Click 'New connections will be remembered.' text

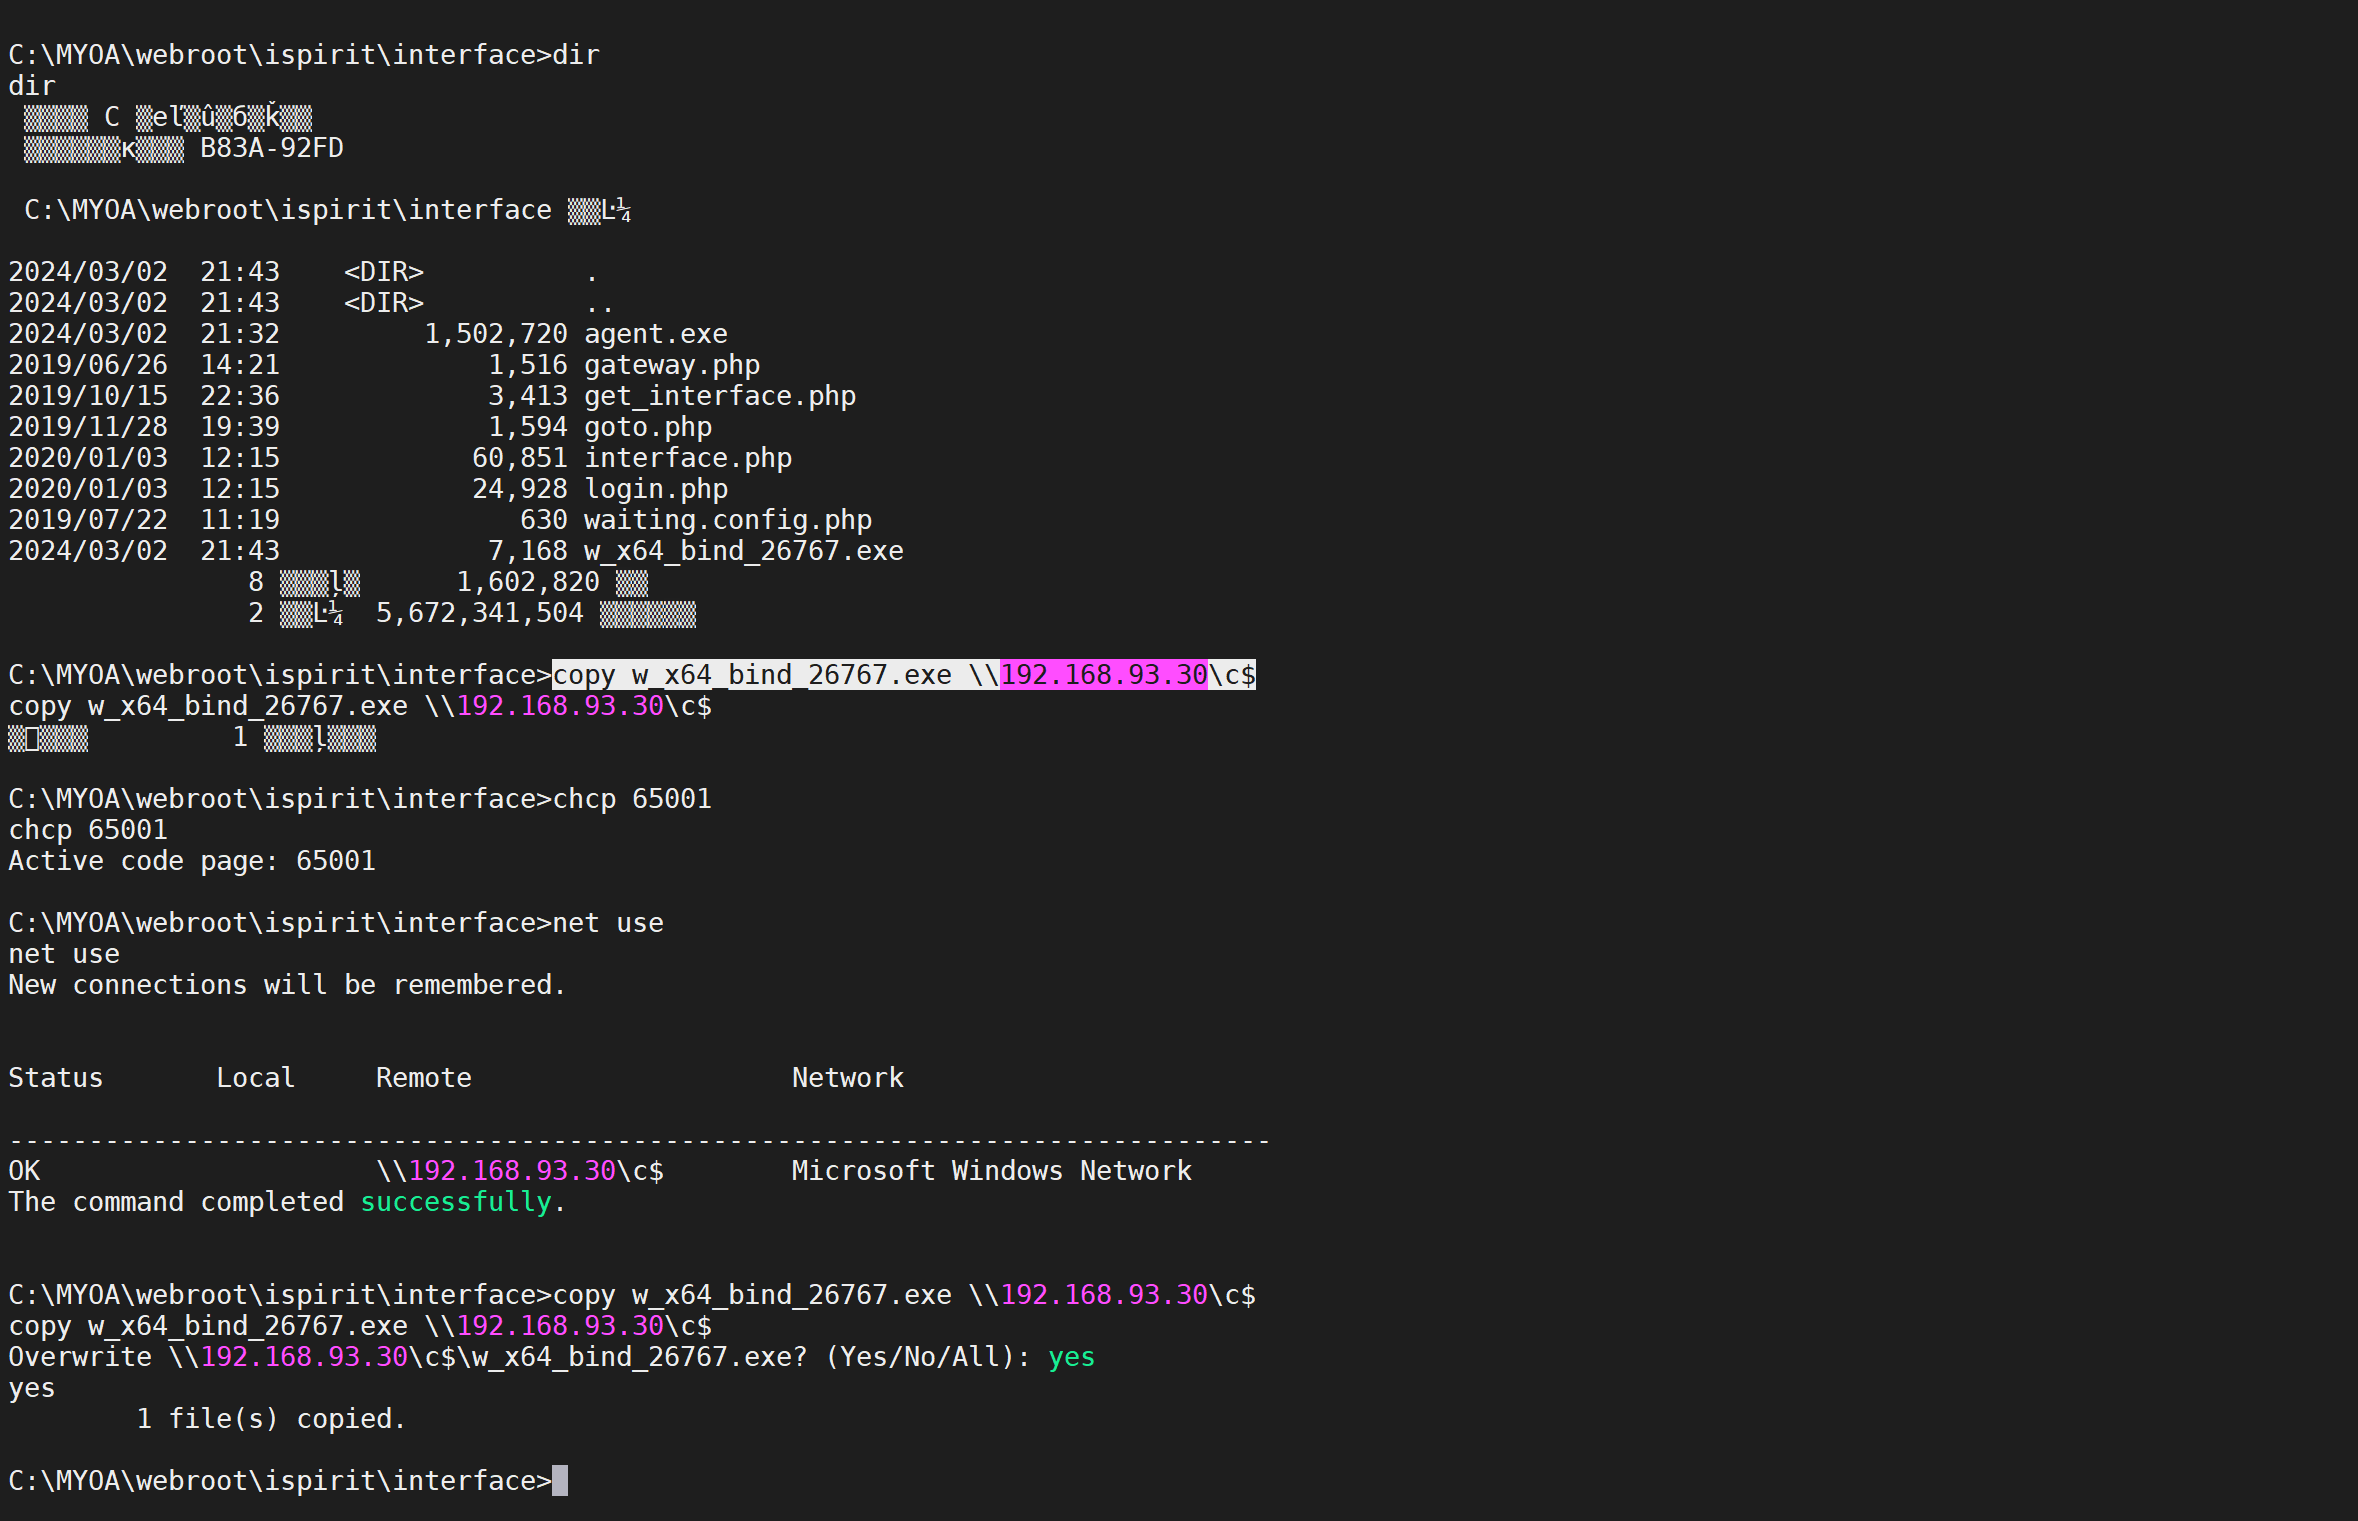287,985
